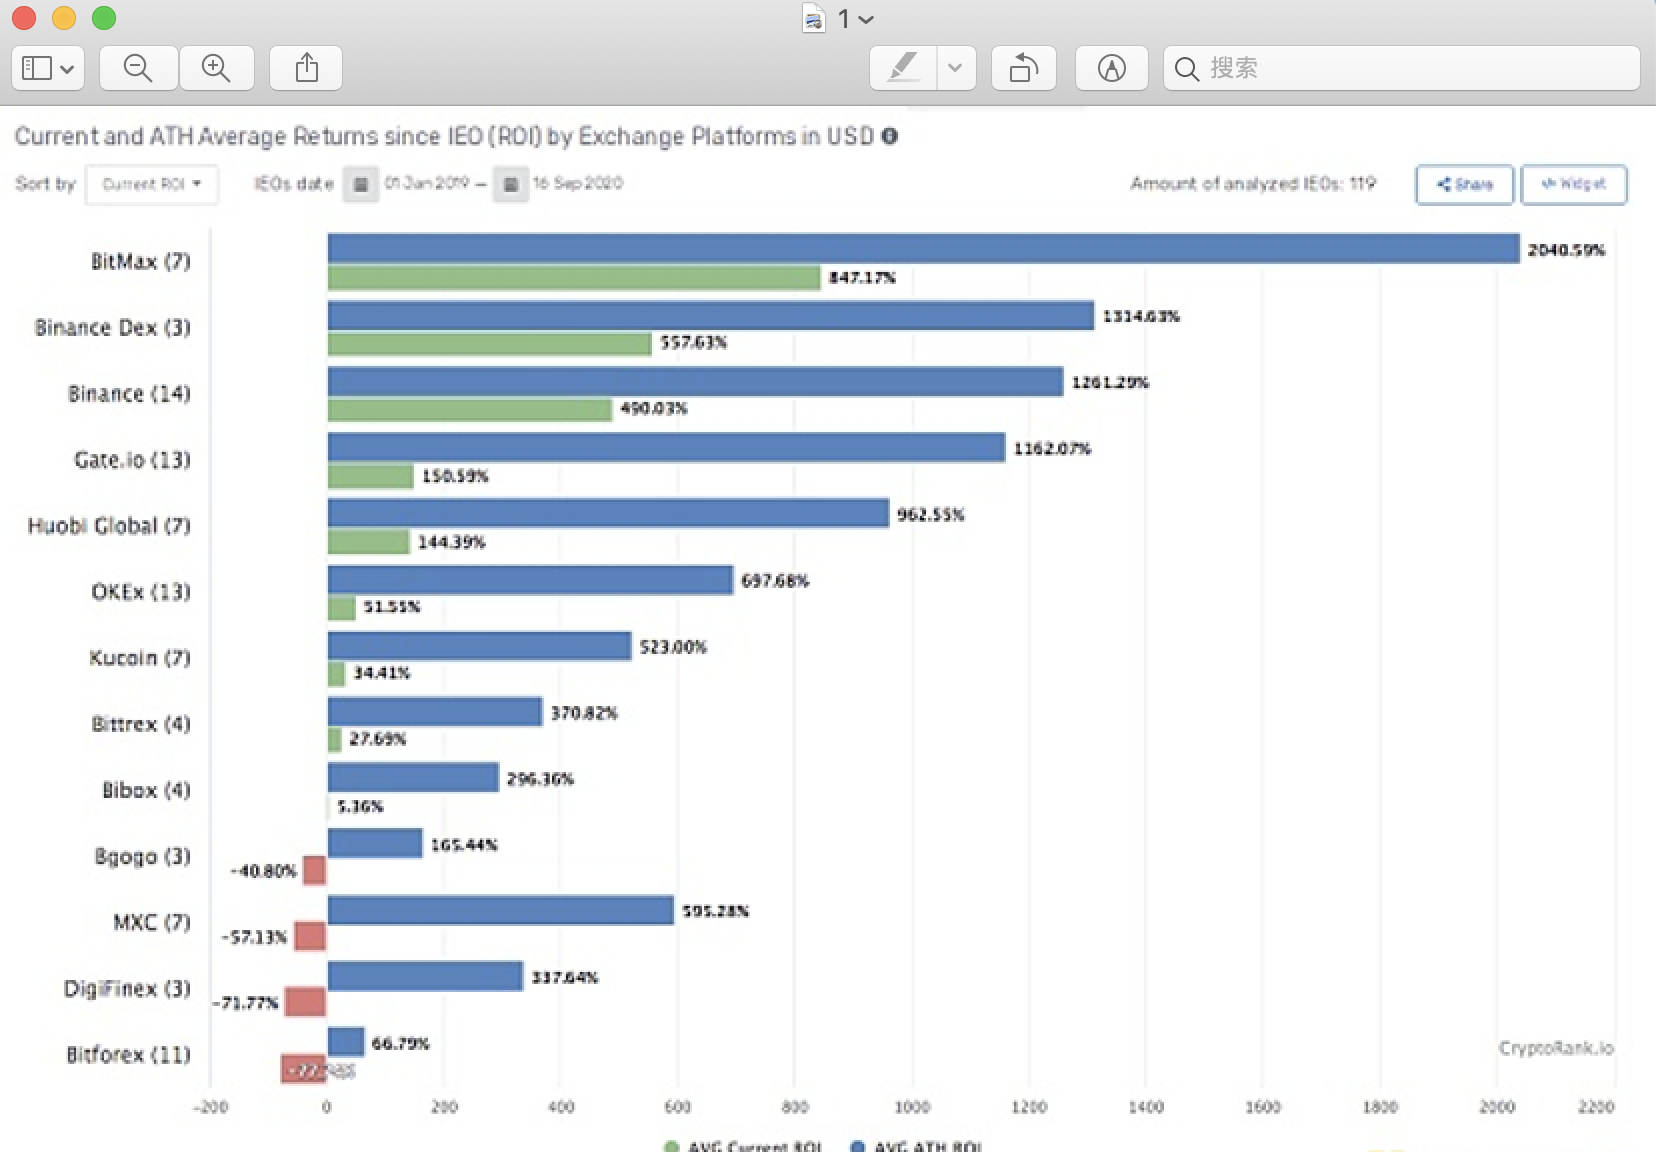
Task: Open the start date calendar icon
Action: pos(361,184)
